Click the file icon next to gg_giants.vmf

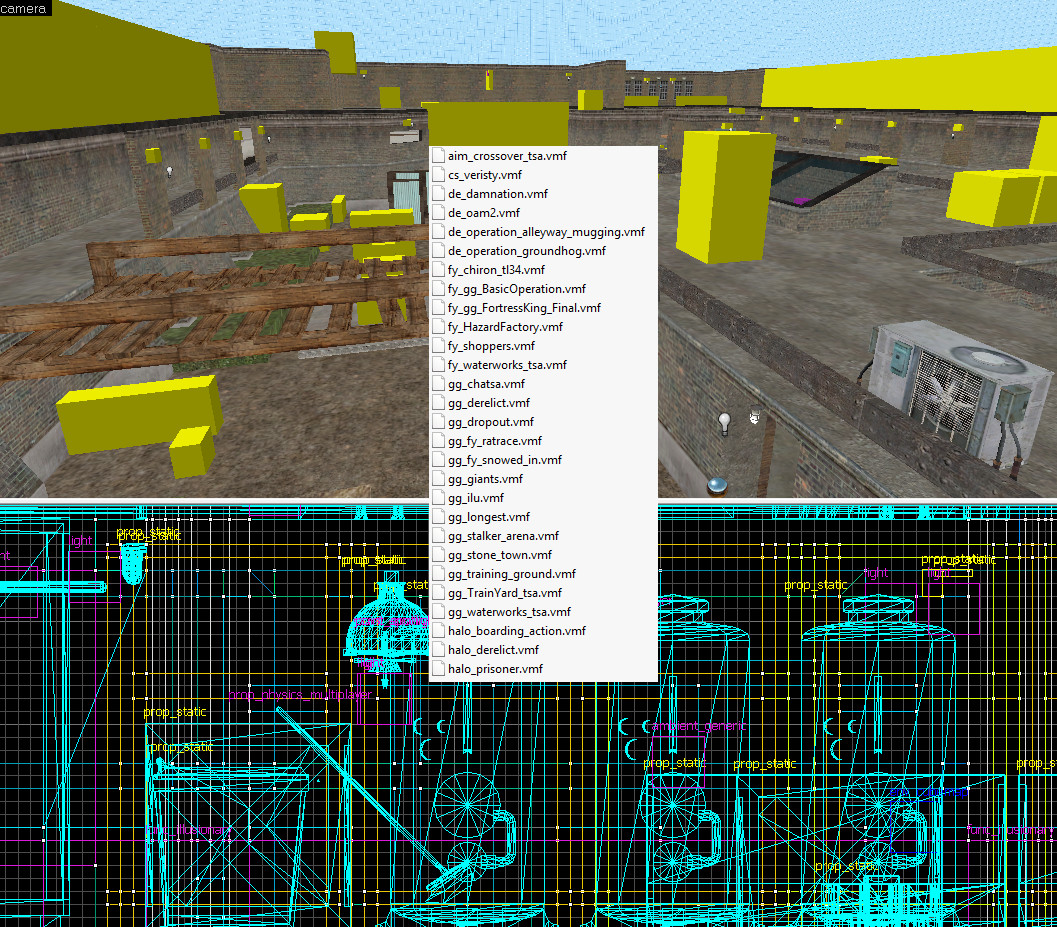point(437,478)
